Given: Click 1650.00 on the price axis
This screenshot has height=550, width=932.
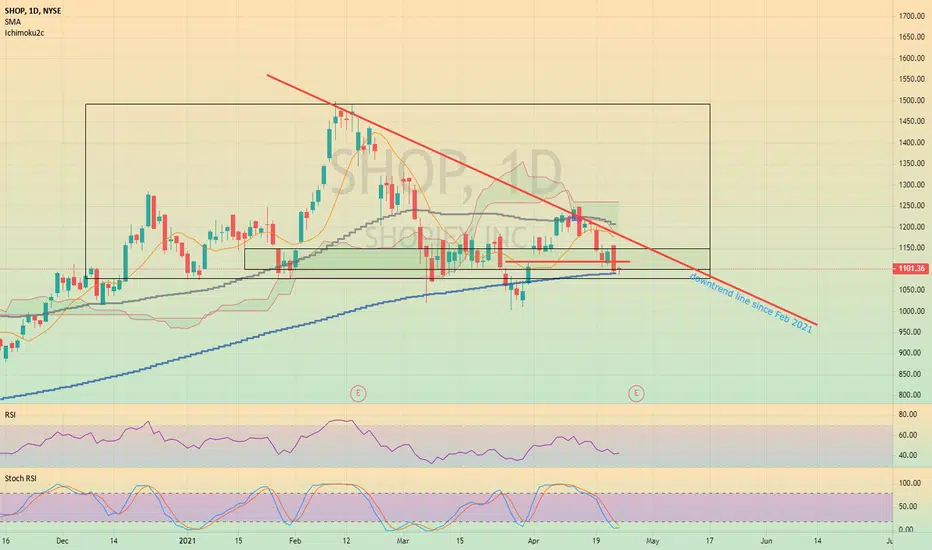Looking at the screenshot, I should coord(911,37).
